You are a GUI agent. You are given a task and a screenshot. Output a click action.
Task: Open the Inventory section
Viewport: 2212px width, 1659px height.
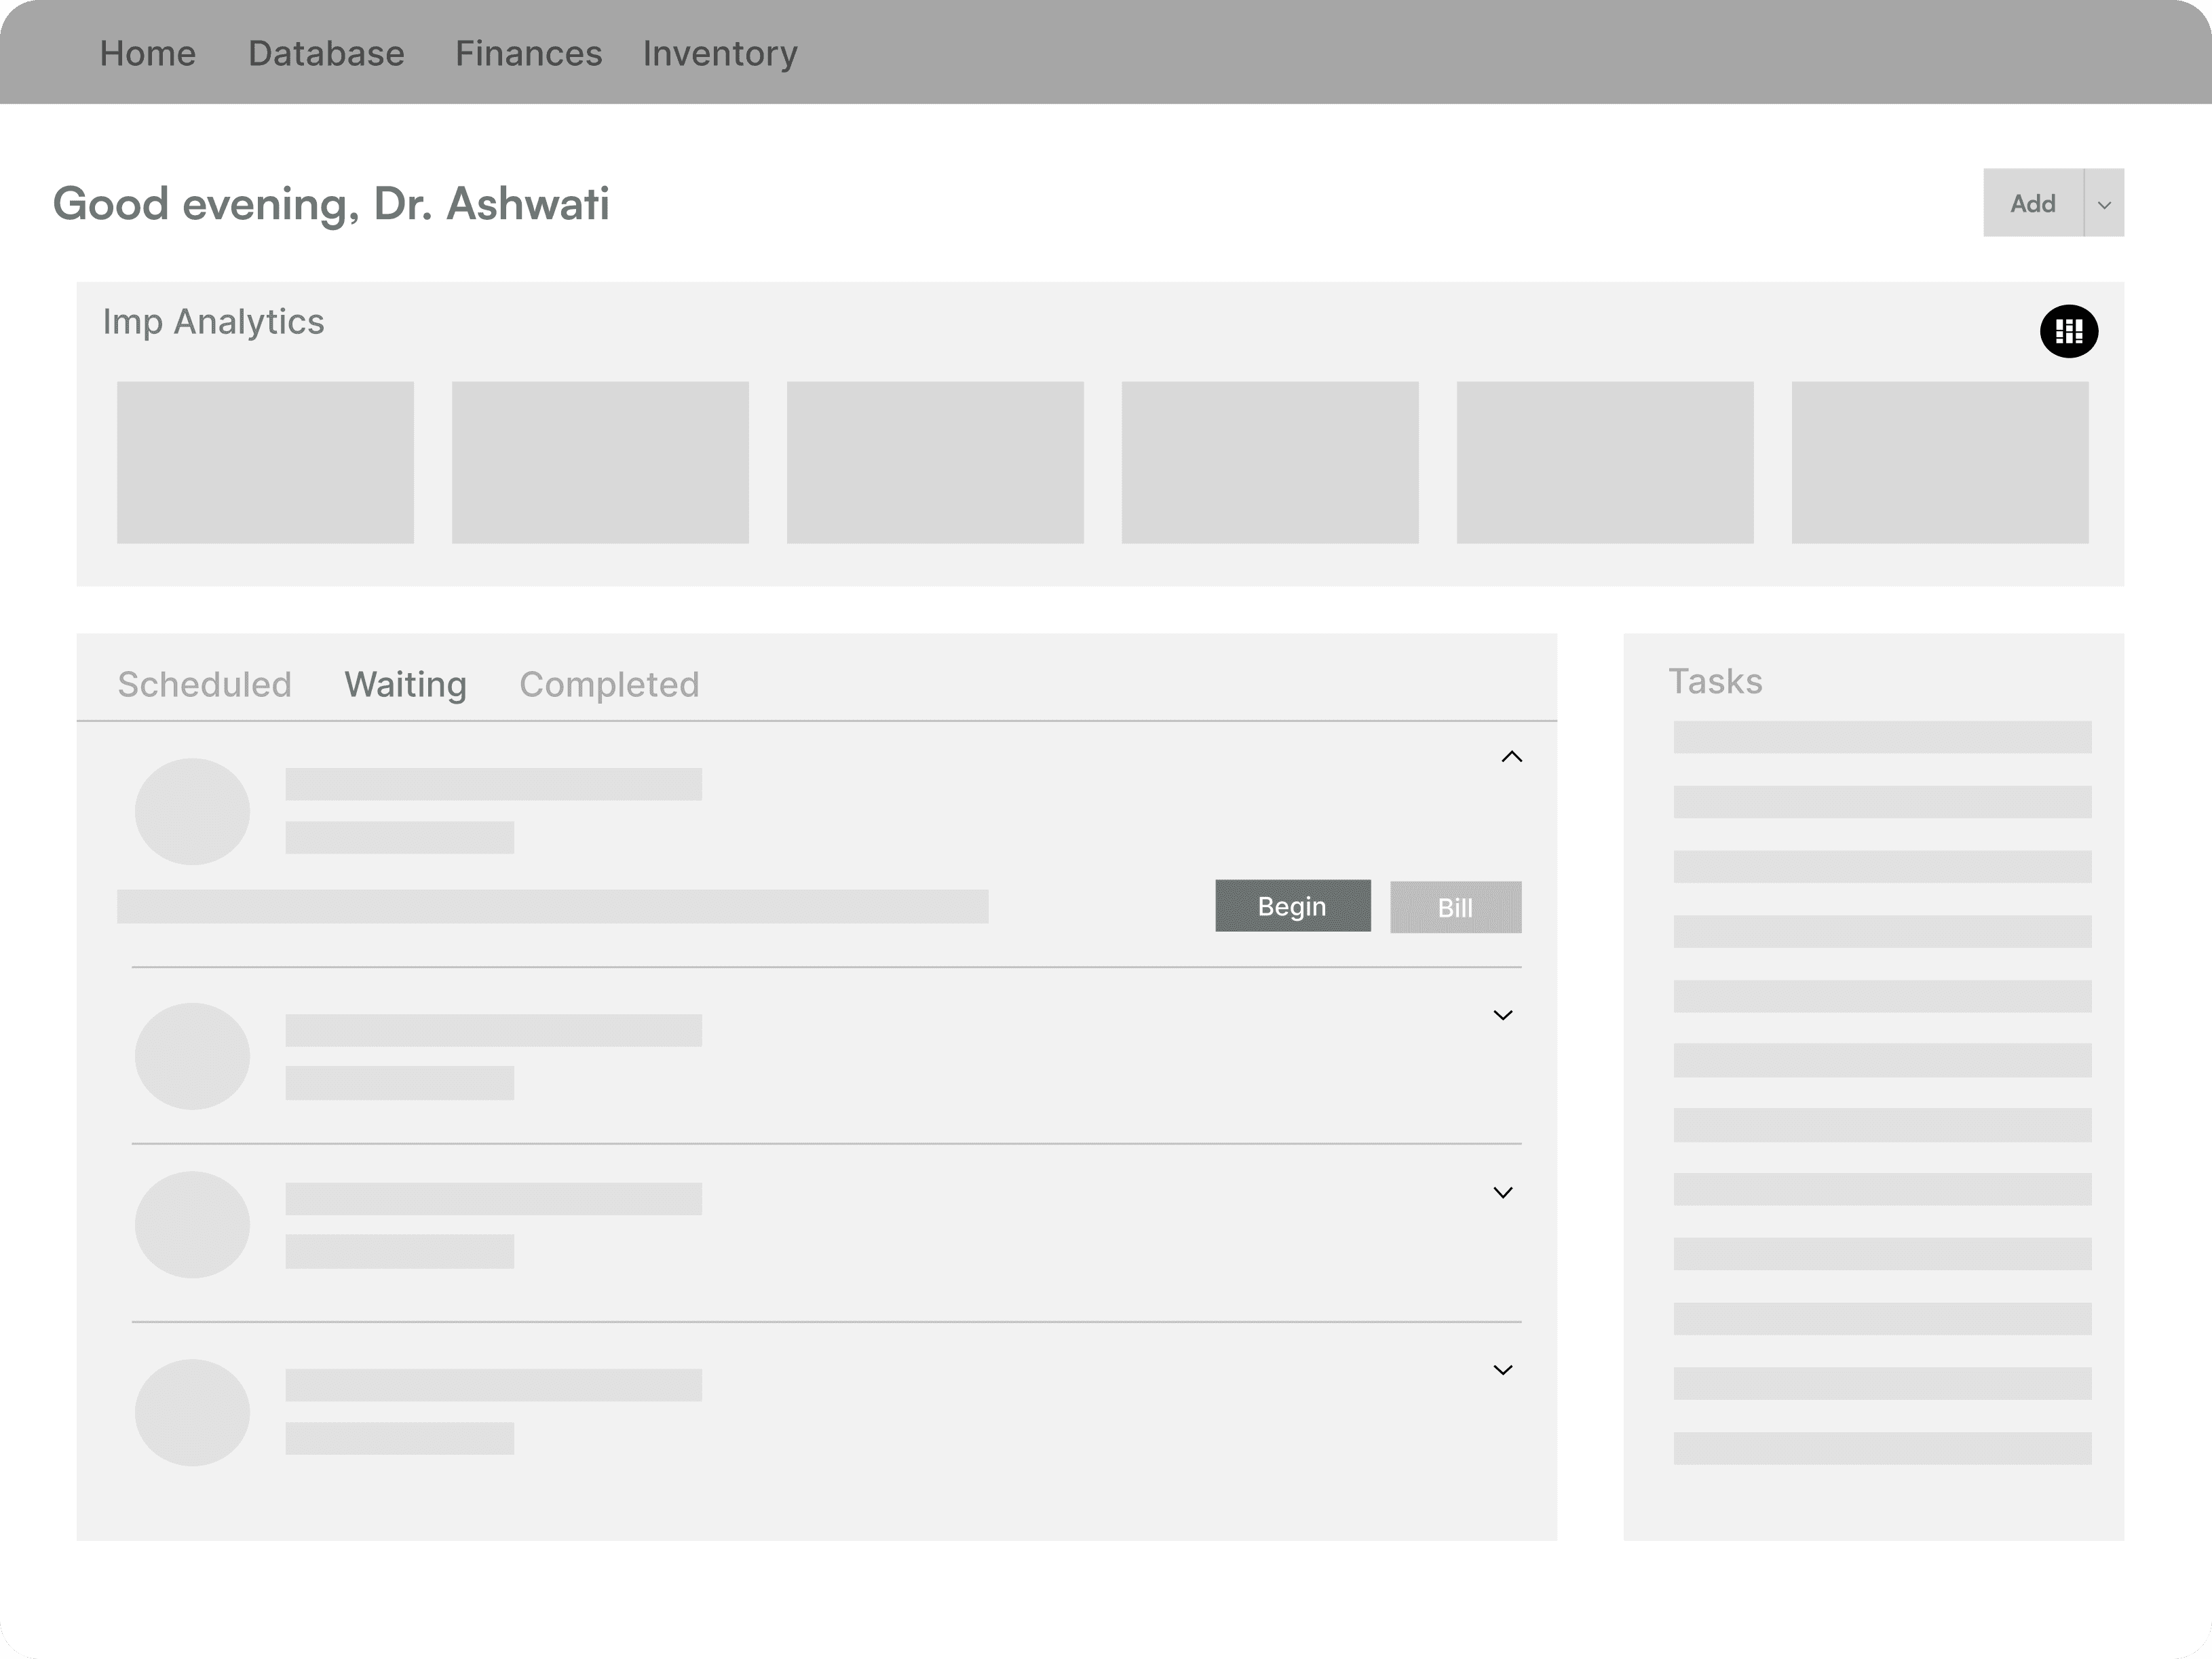click(720, 53)
